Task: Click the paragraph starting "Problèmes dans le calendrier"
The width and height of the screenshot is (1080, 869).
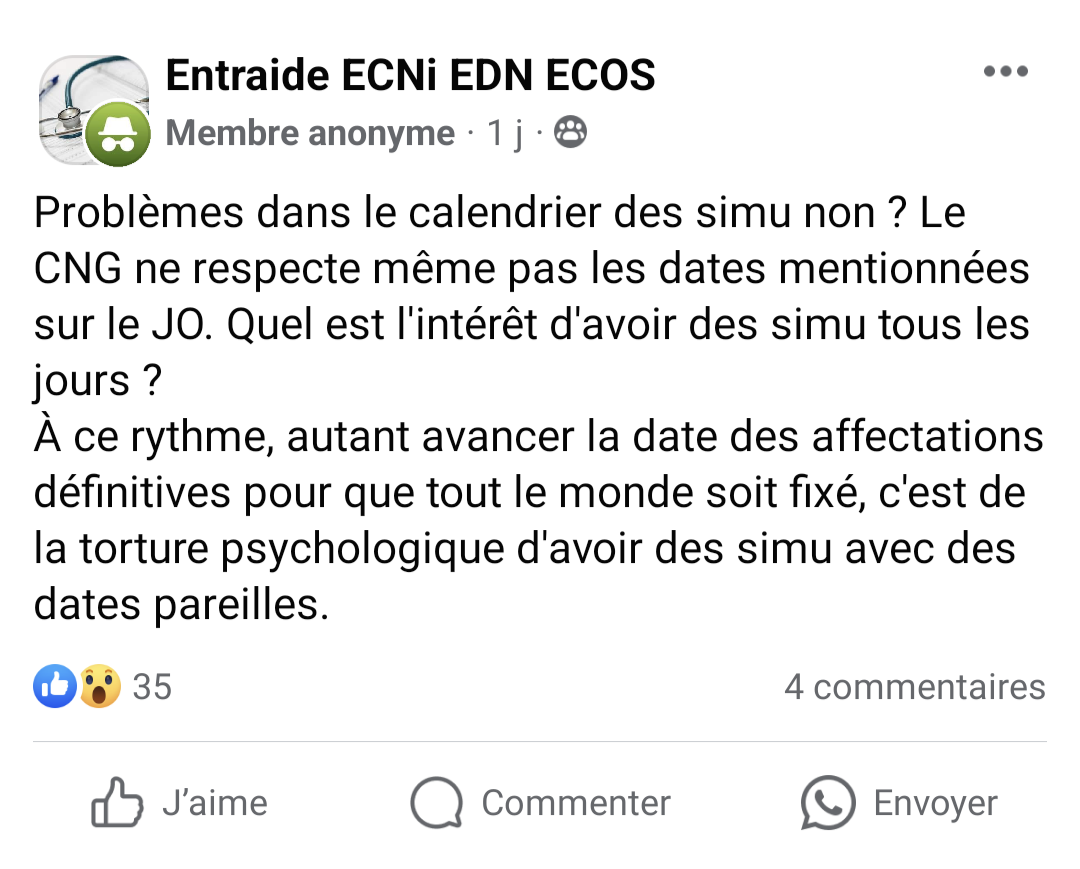Action: (530, 297)
